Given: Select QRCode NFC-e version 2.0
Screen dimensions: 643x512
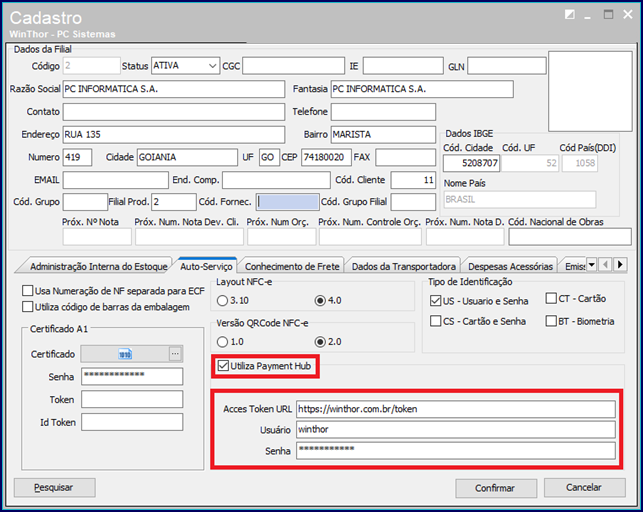Looking at the screenshot, I should click(320, 341).
